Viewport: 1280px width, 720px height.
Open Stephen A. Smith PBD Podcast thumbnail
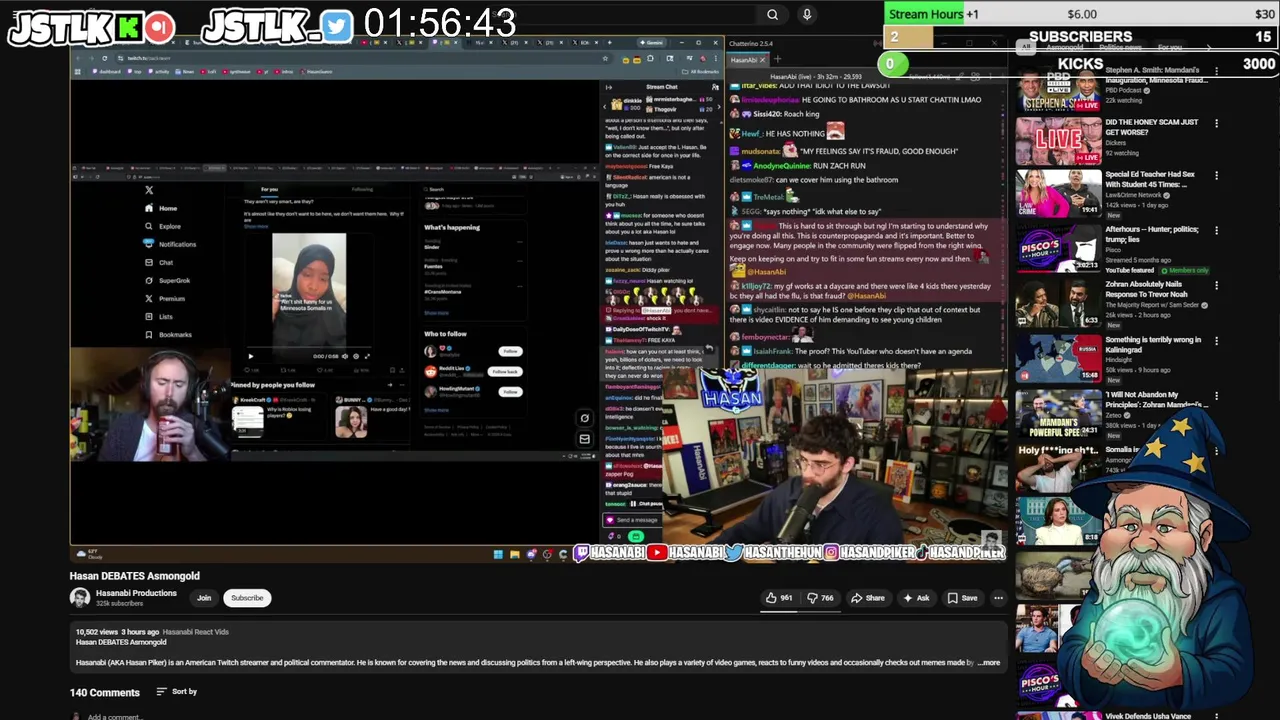(1058, 90)
